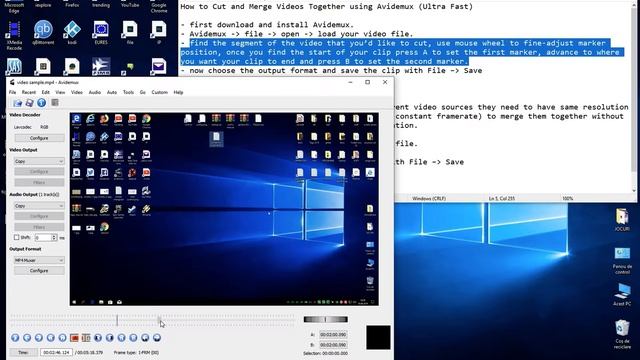
Task: Click the Shift value spinner arrows
Action: coord(54,237)
